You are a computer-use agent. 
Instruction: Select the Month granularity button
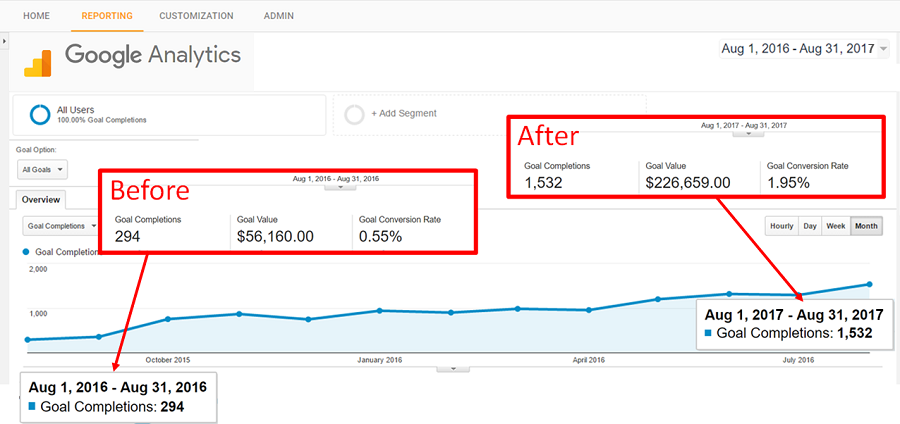[x=866, y=226]
